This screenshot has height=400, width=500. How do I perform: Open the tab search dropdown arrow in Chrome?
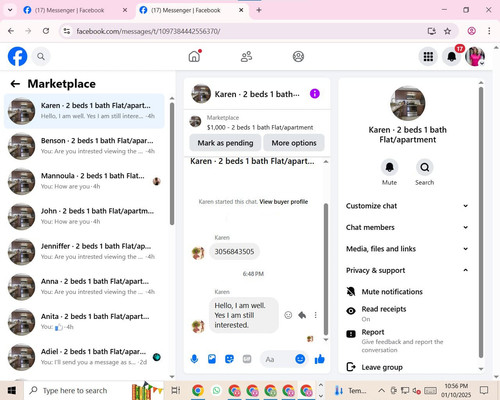[10, 10]
